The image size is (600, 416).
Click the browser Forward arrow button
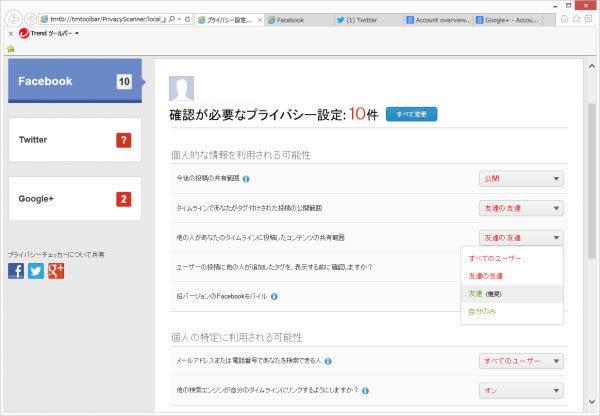click(x=31, y=19)
